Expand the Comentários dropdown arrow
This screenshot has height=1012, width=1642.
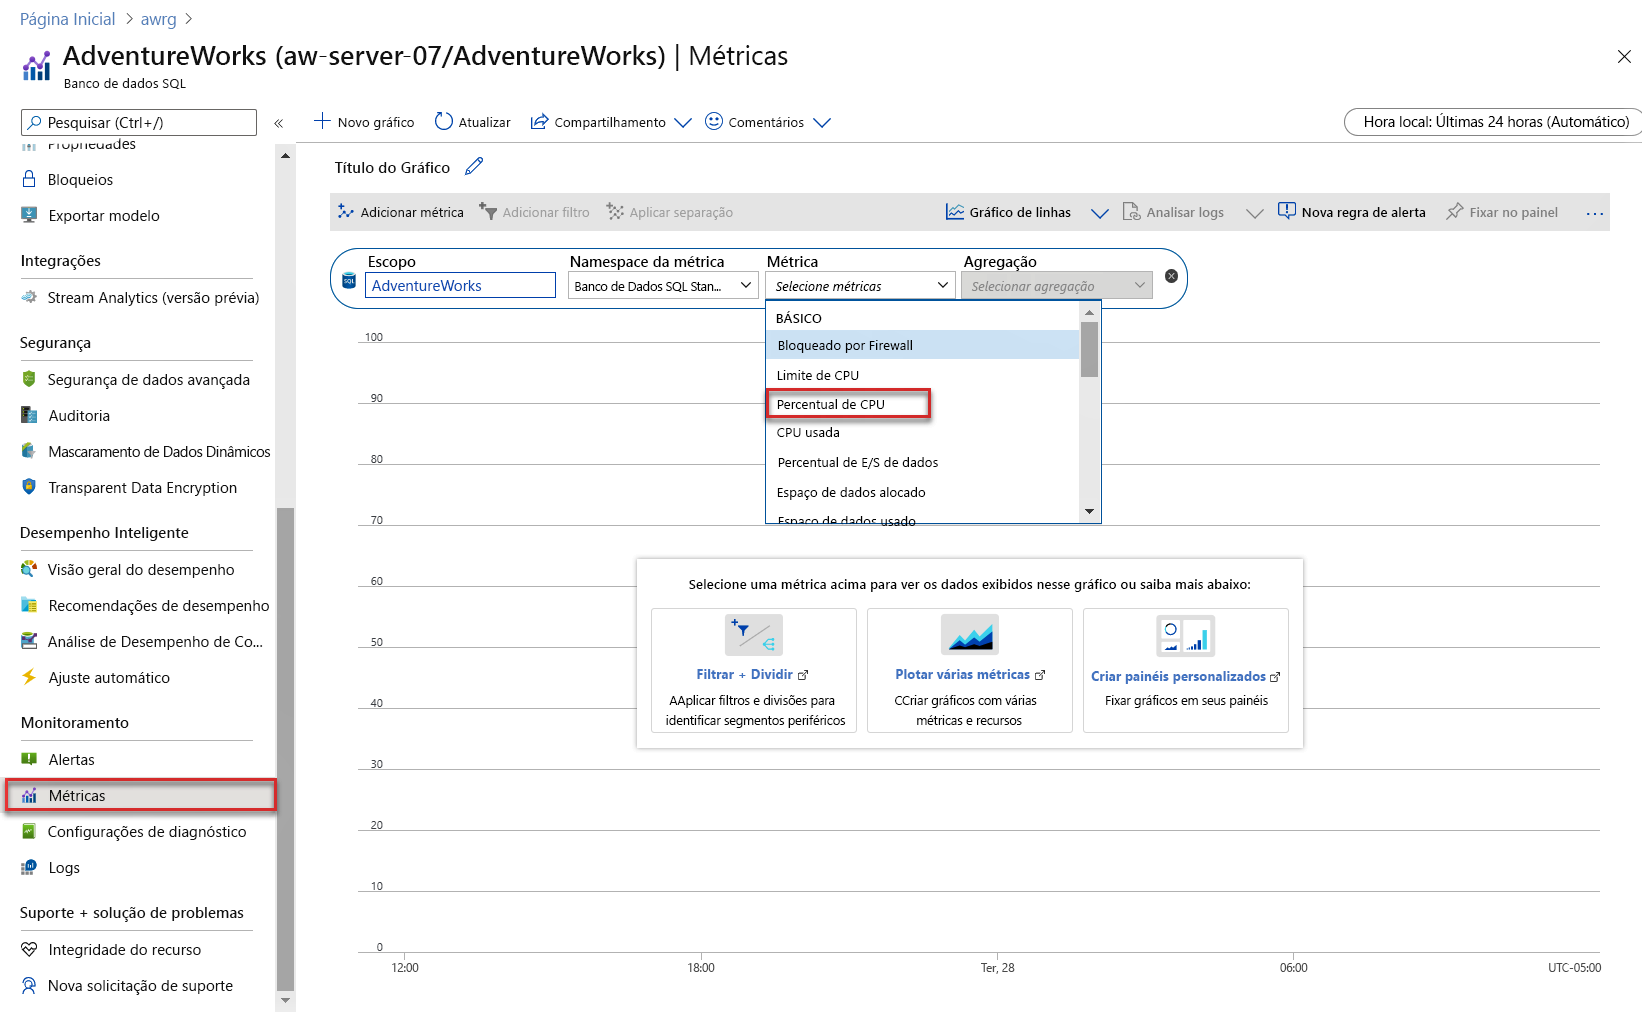822,122
